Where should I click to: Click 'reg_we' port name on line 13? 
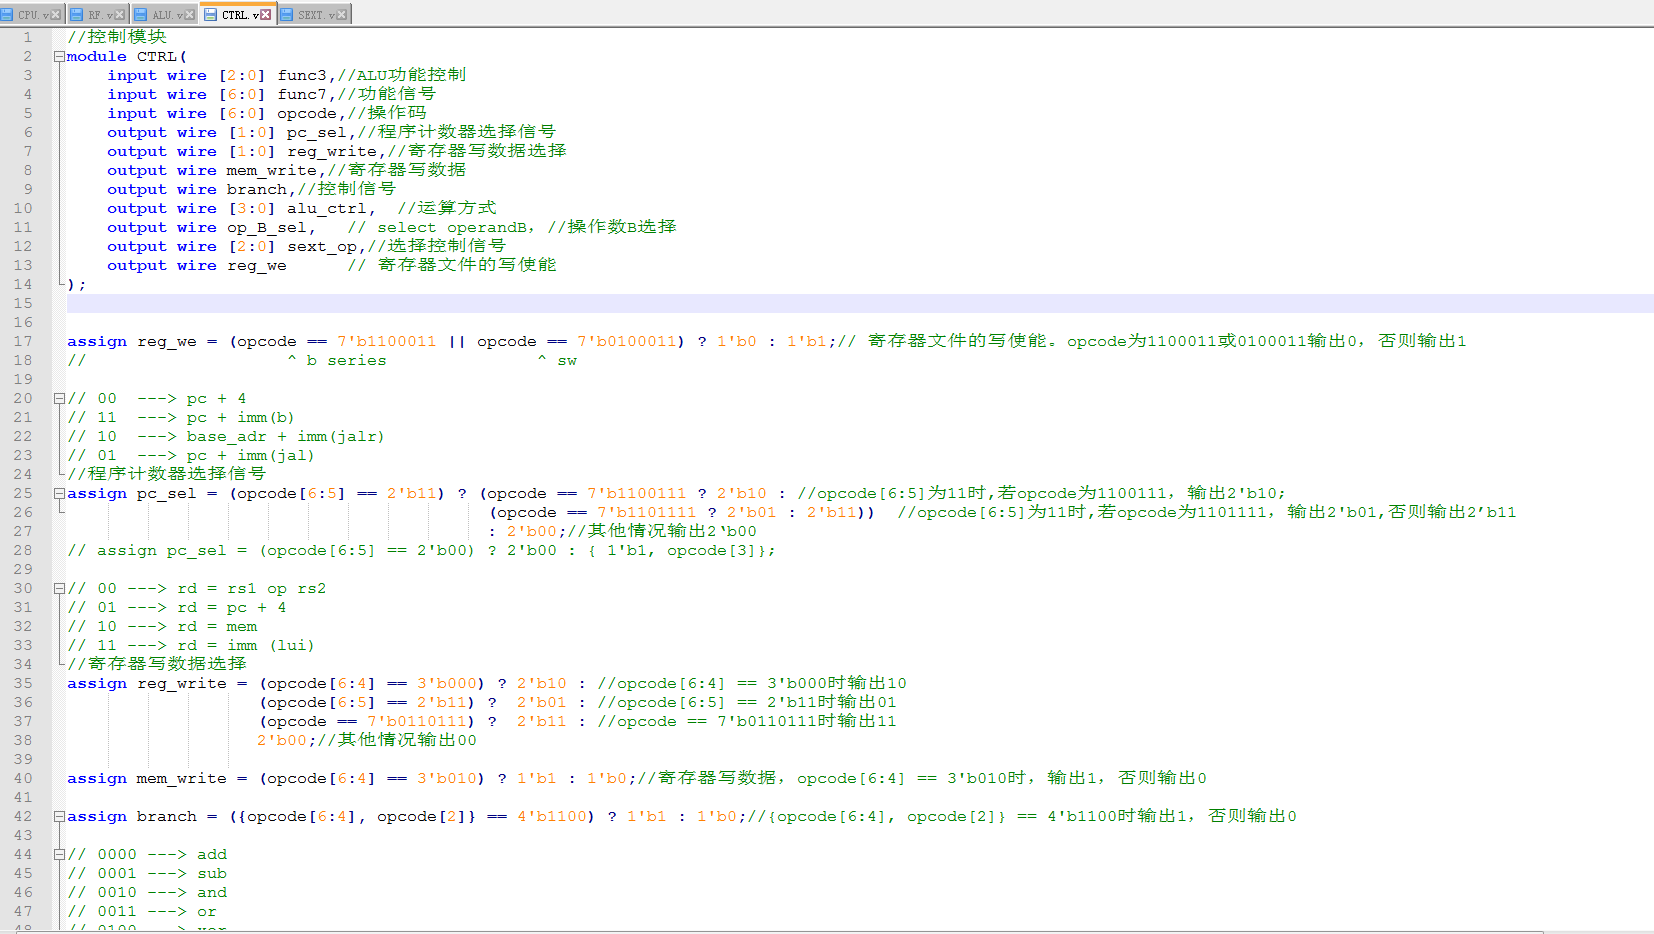click(257, 266)
